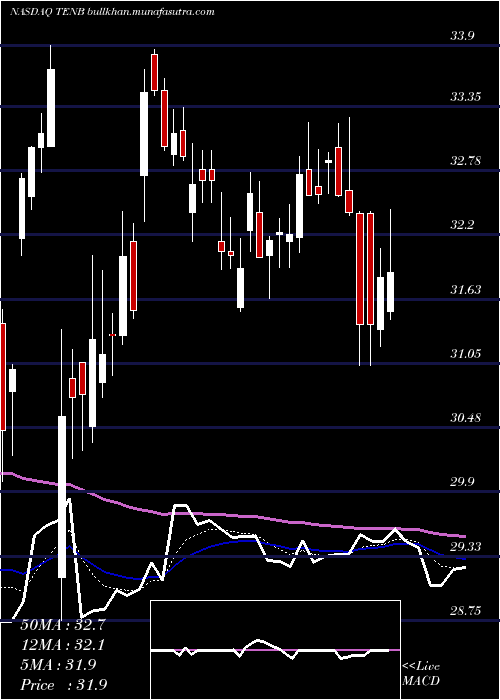Click the 29.9 price axis label
500x700 pixels.
(x=462, y=482)
